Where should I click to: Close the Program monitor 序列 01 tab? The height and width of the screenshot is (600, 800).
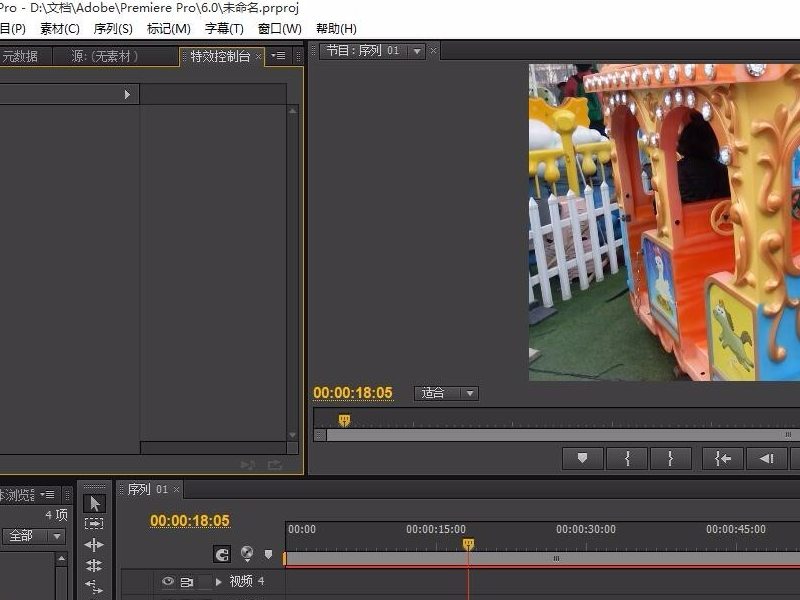pos(433,51)
